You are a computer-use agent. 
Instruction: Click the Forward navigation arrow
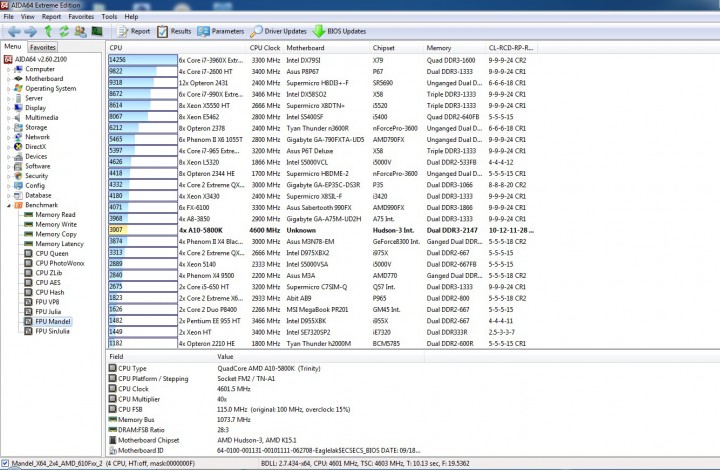pyautogui.click(x=31, y=31)
